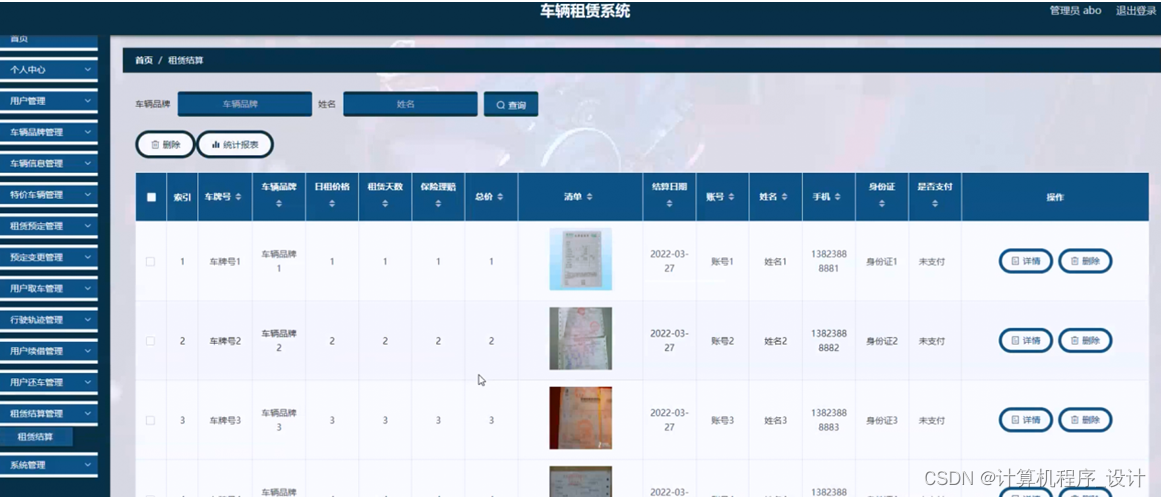Sort by 总价 column sort arrows
The width and height of the screenshot is (1161, 497).
tap(500, 198)
